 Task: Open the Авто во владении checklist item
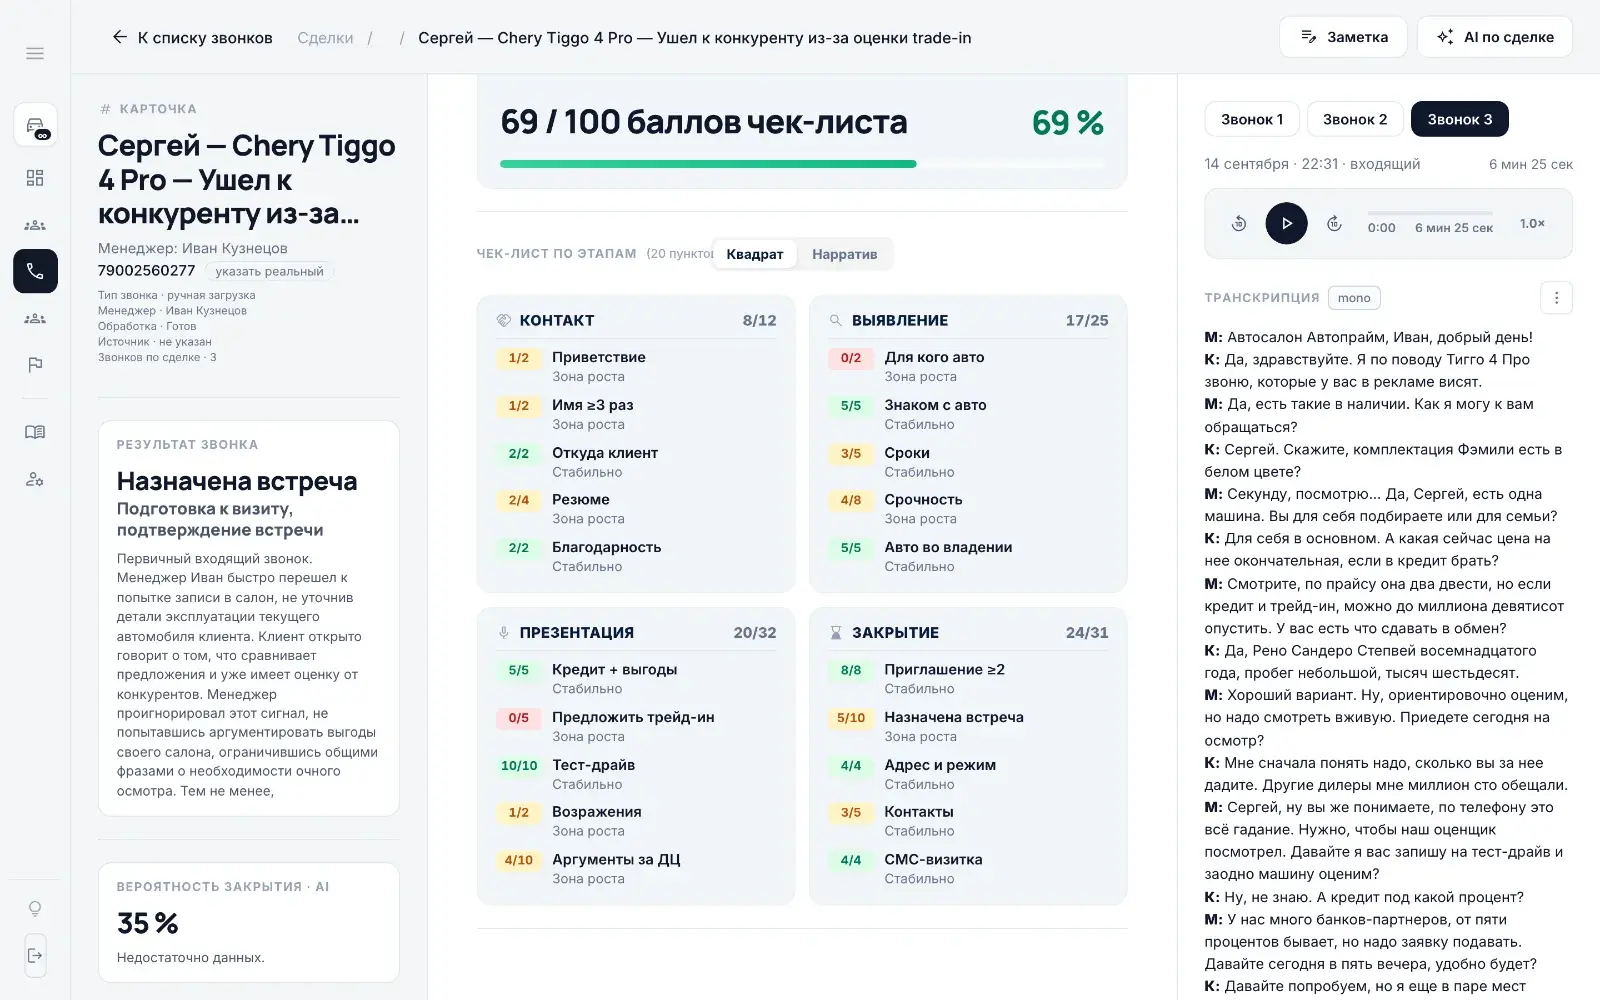point(968,556)
